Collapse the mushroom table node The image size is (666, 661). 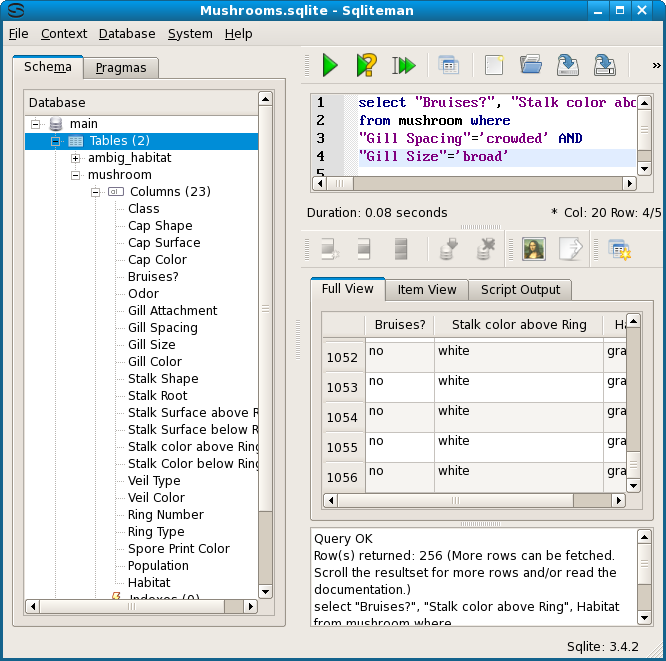click(x=75, y=175)
